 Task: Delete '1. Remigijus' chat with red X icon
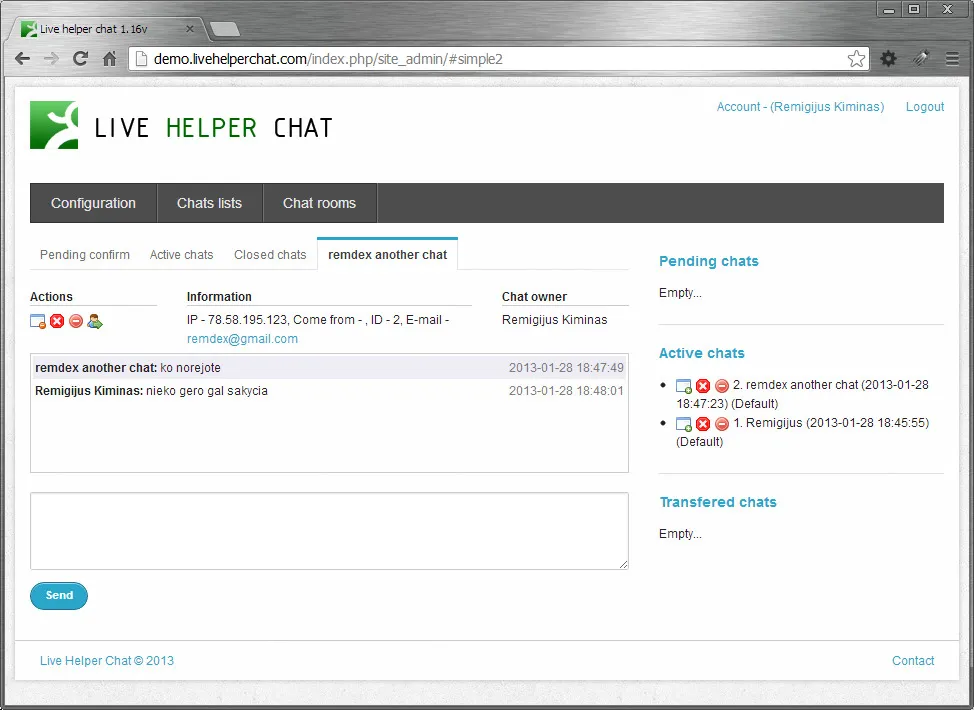(703, 423)
